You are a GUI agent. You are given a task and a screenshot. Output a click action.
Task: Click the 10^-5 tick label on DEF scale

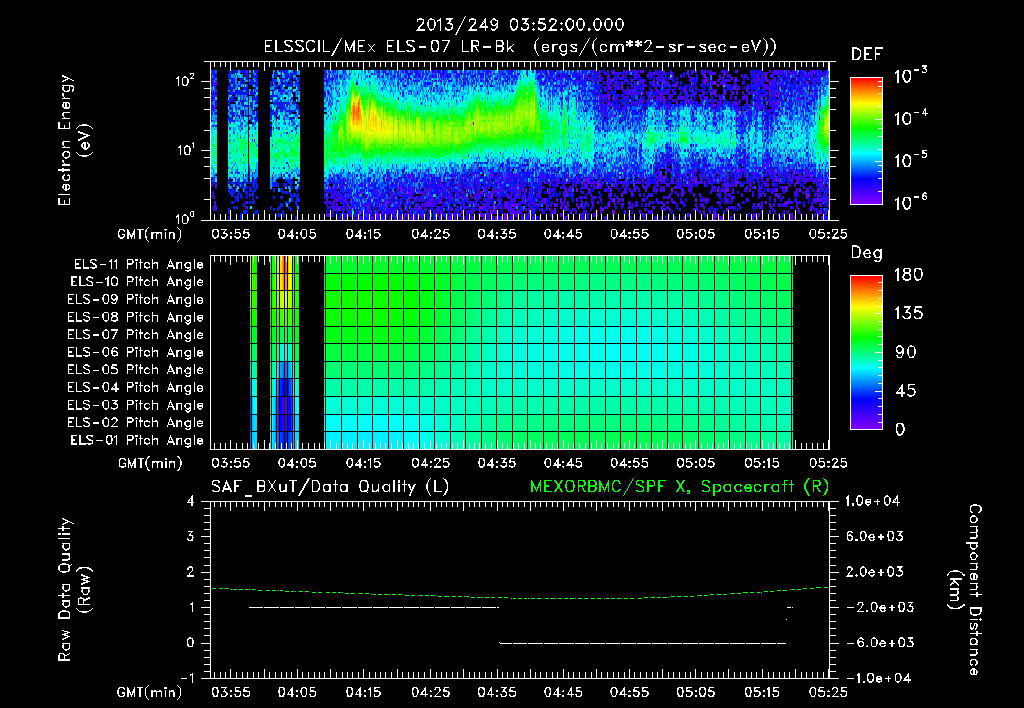point(910,159)
